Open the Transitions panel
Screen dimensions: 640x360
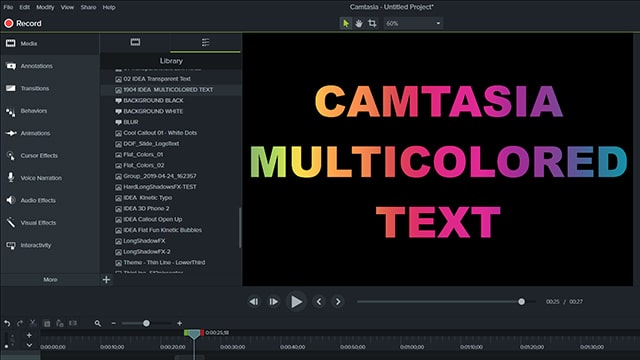50,88
